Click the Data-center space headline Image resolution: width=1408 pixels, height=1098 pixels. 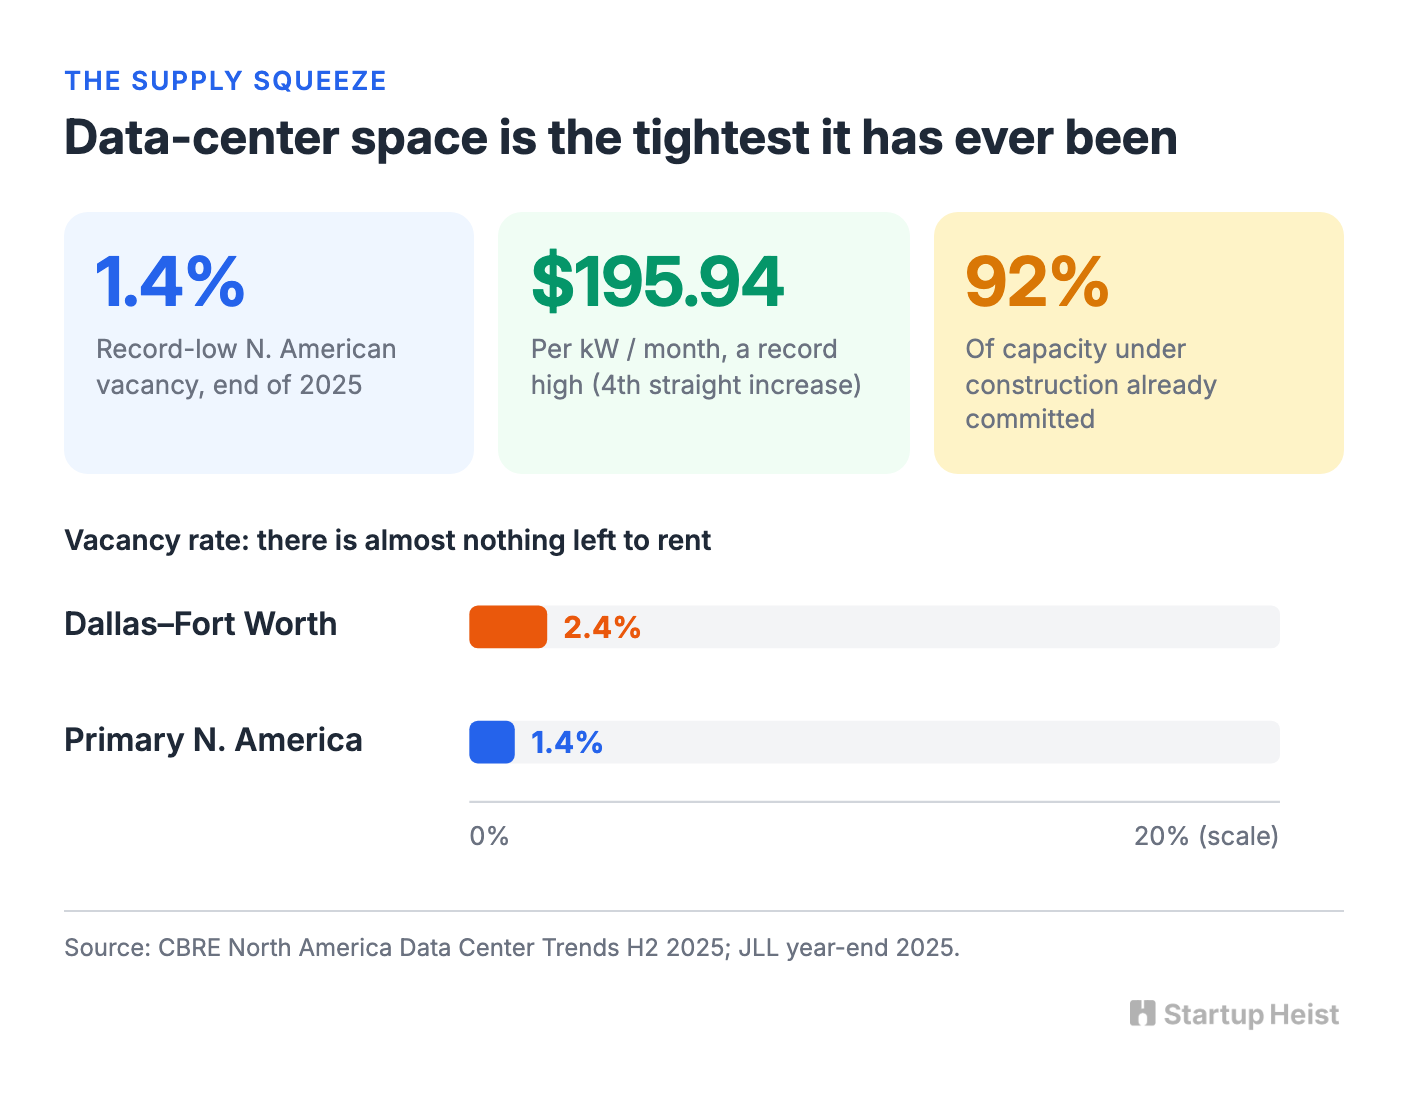[621, 138]
